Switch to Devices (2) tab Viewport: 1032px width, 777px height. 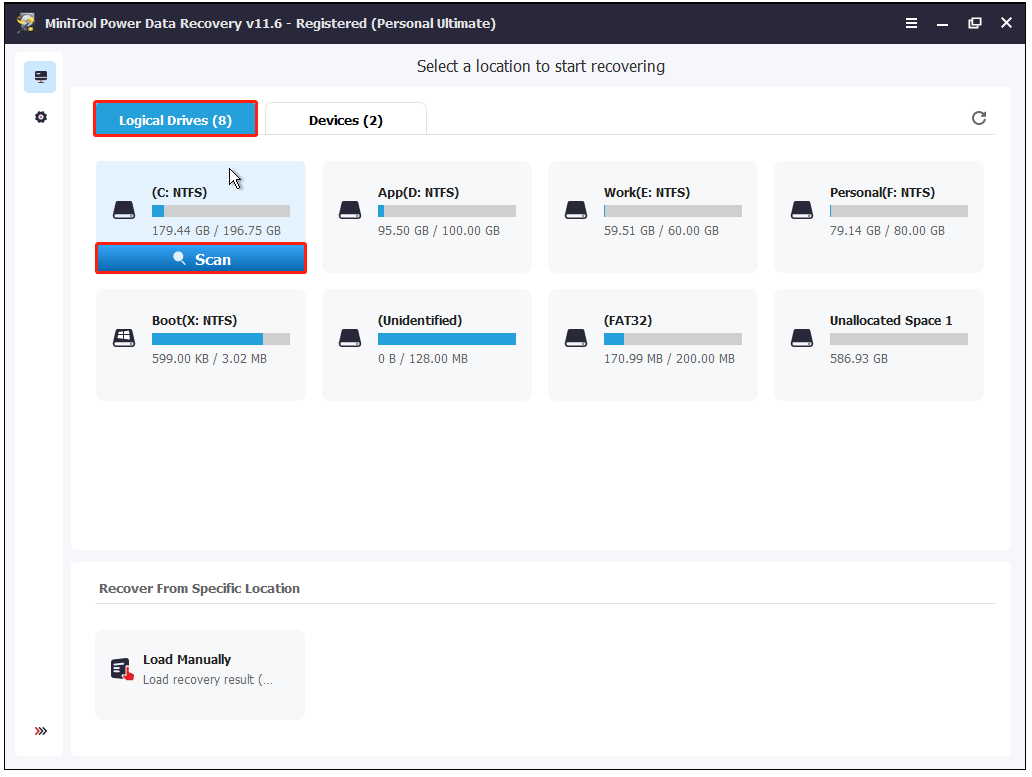pyautogui.click(x=346, y=120)
